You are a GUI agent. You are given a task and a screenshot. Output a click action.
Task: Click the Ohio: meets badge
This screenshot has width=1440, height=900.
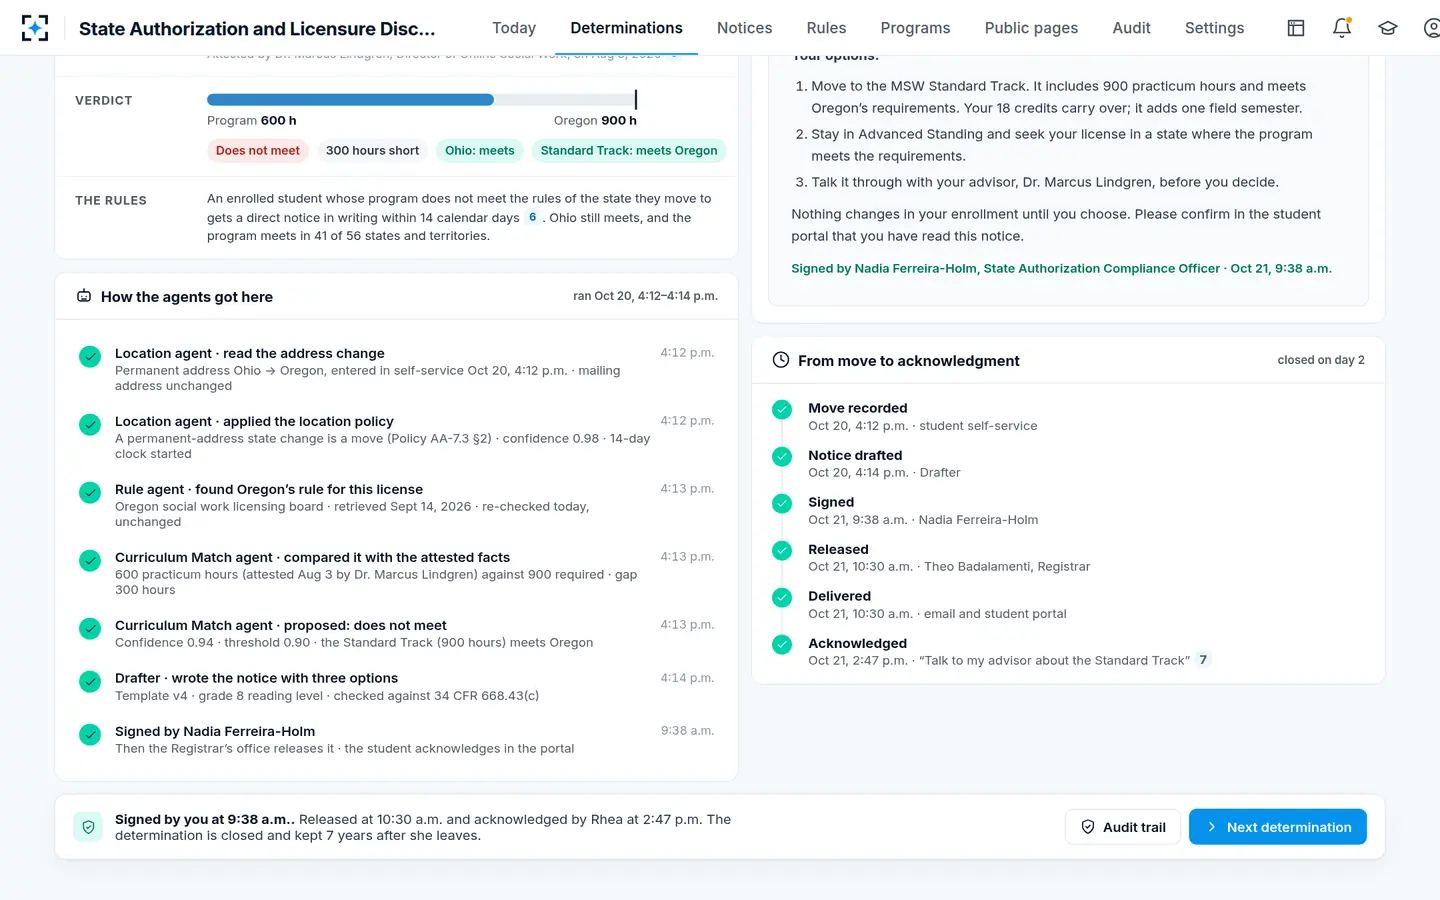[x=480, y=151]
